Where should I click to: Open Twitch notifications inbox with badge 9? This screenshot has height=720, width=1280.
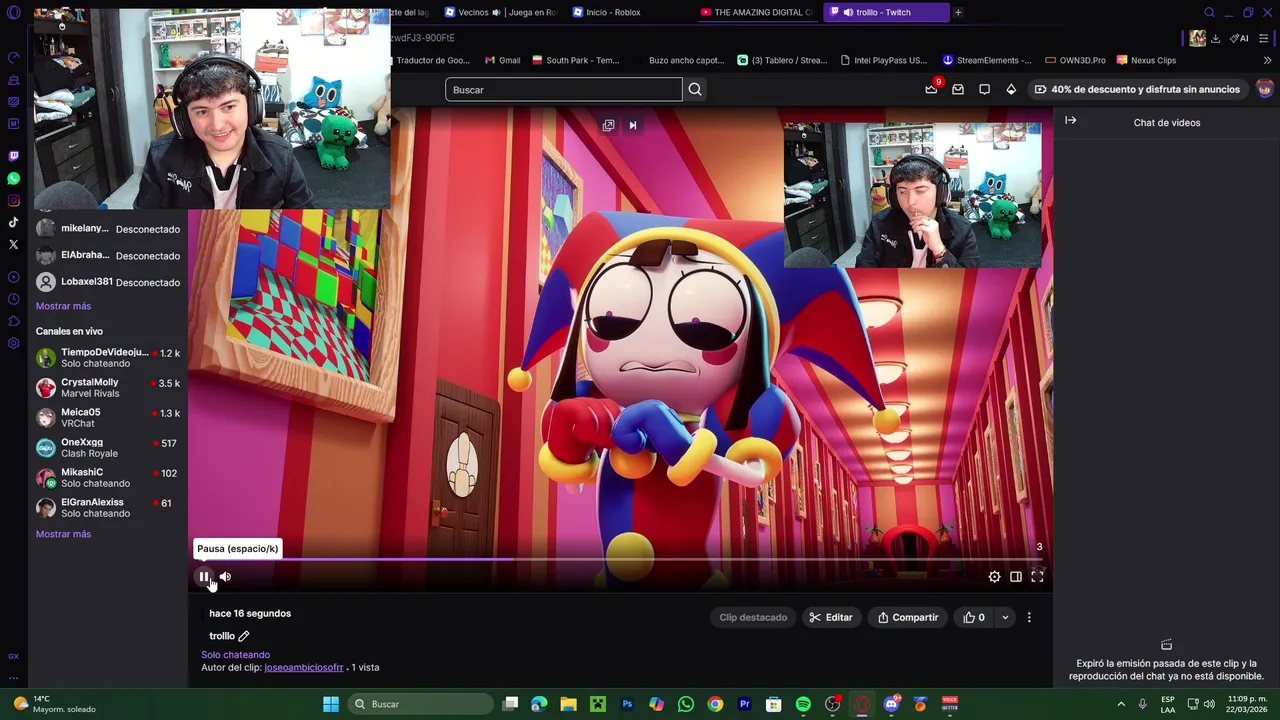pos(932,89)
